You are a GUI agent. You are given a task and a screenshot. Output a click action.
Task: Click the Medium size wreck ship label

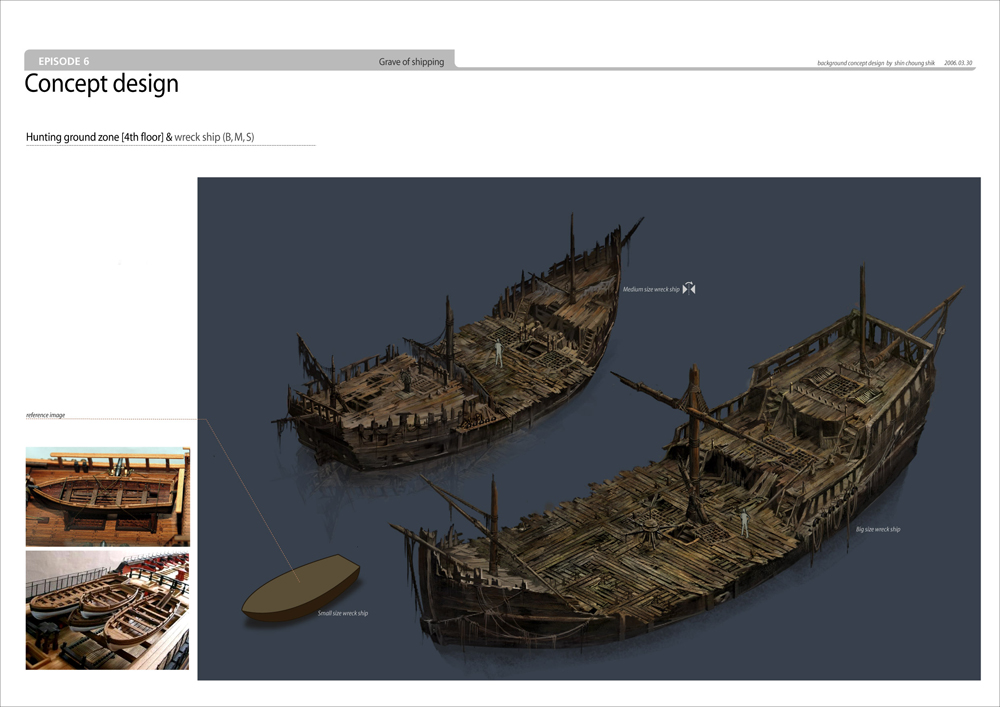tap(651, 289)
